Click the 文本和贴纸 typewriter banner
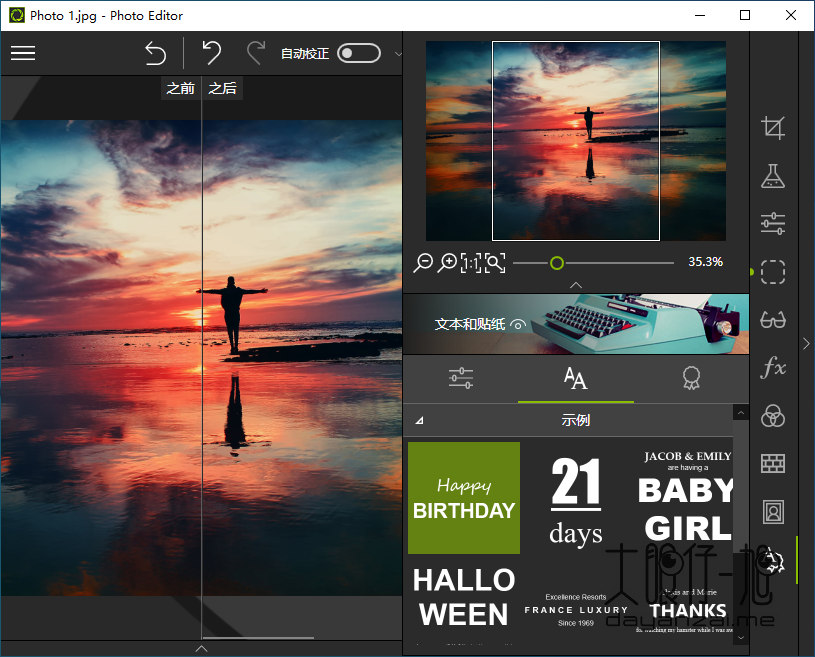This screenshot has width=815, height=657. 576,324
